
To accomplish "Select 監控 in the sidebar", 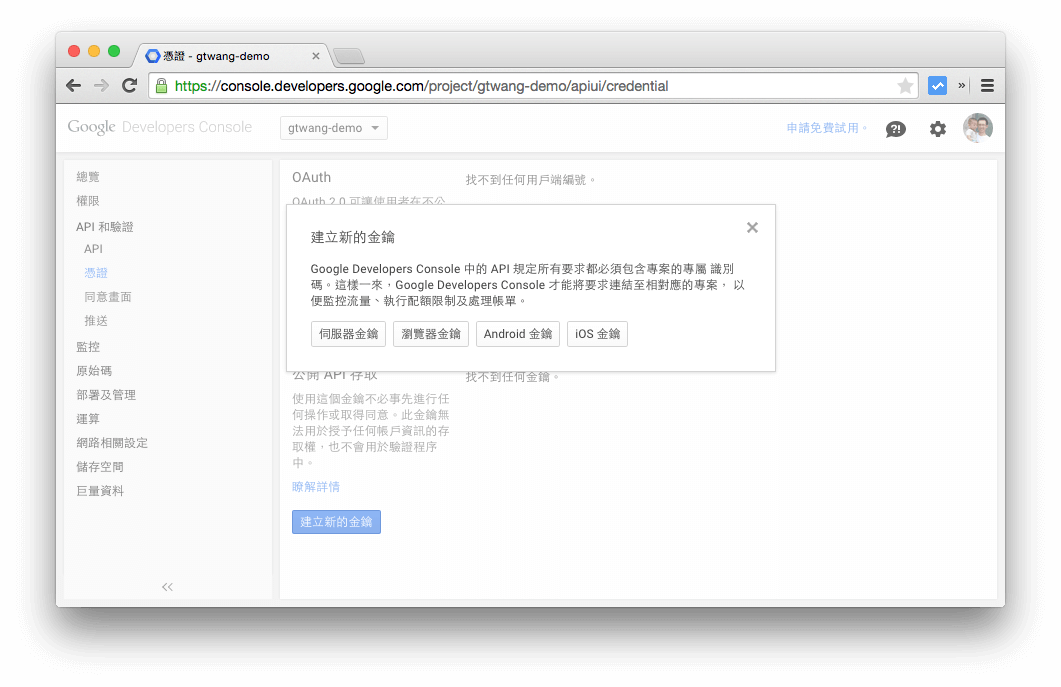I will 87,346.
